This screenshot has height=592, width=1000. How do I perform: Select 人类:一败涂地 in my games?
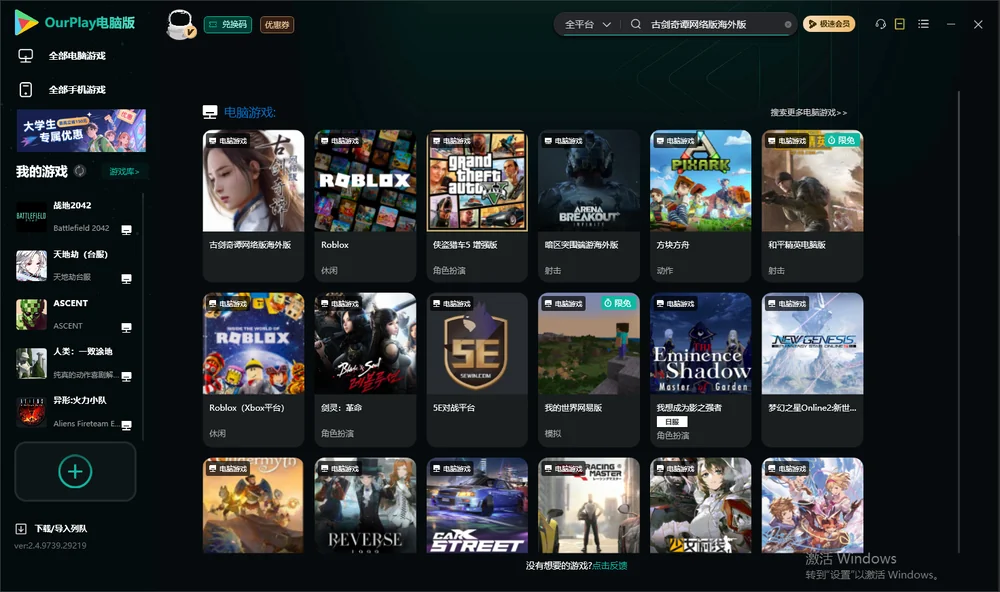[75, 364]
